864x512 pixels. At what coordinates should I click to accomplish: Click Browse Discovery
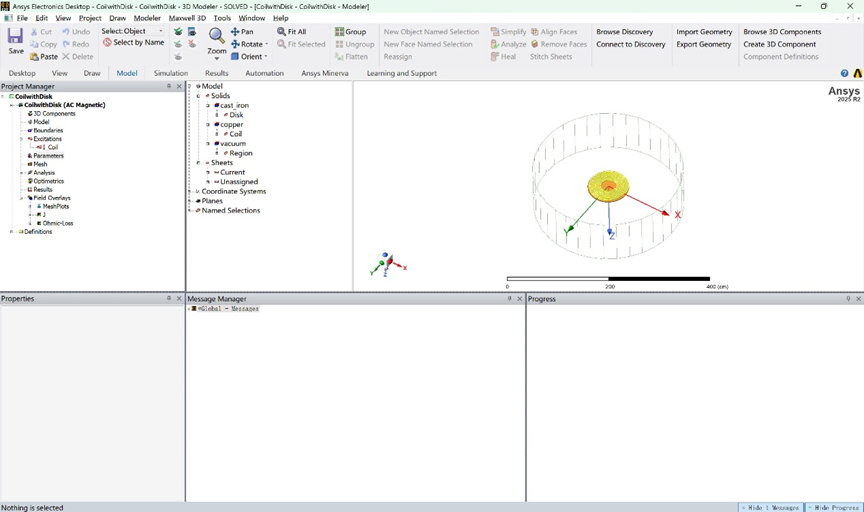coord(624,32)
